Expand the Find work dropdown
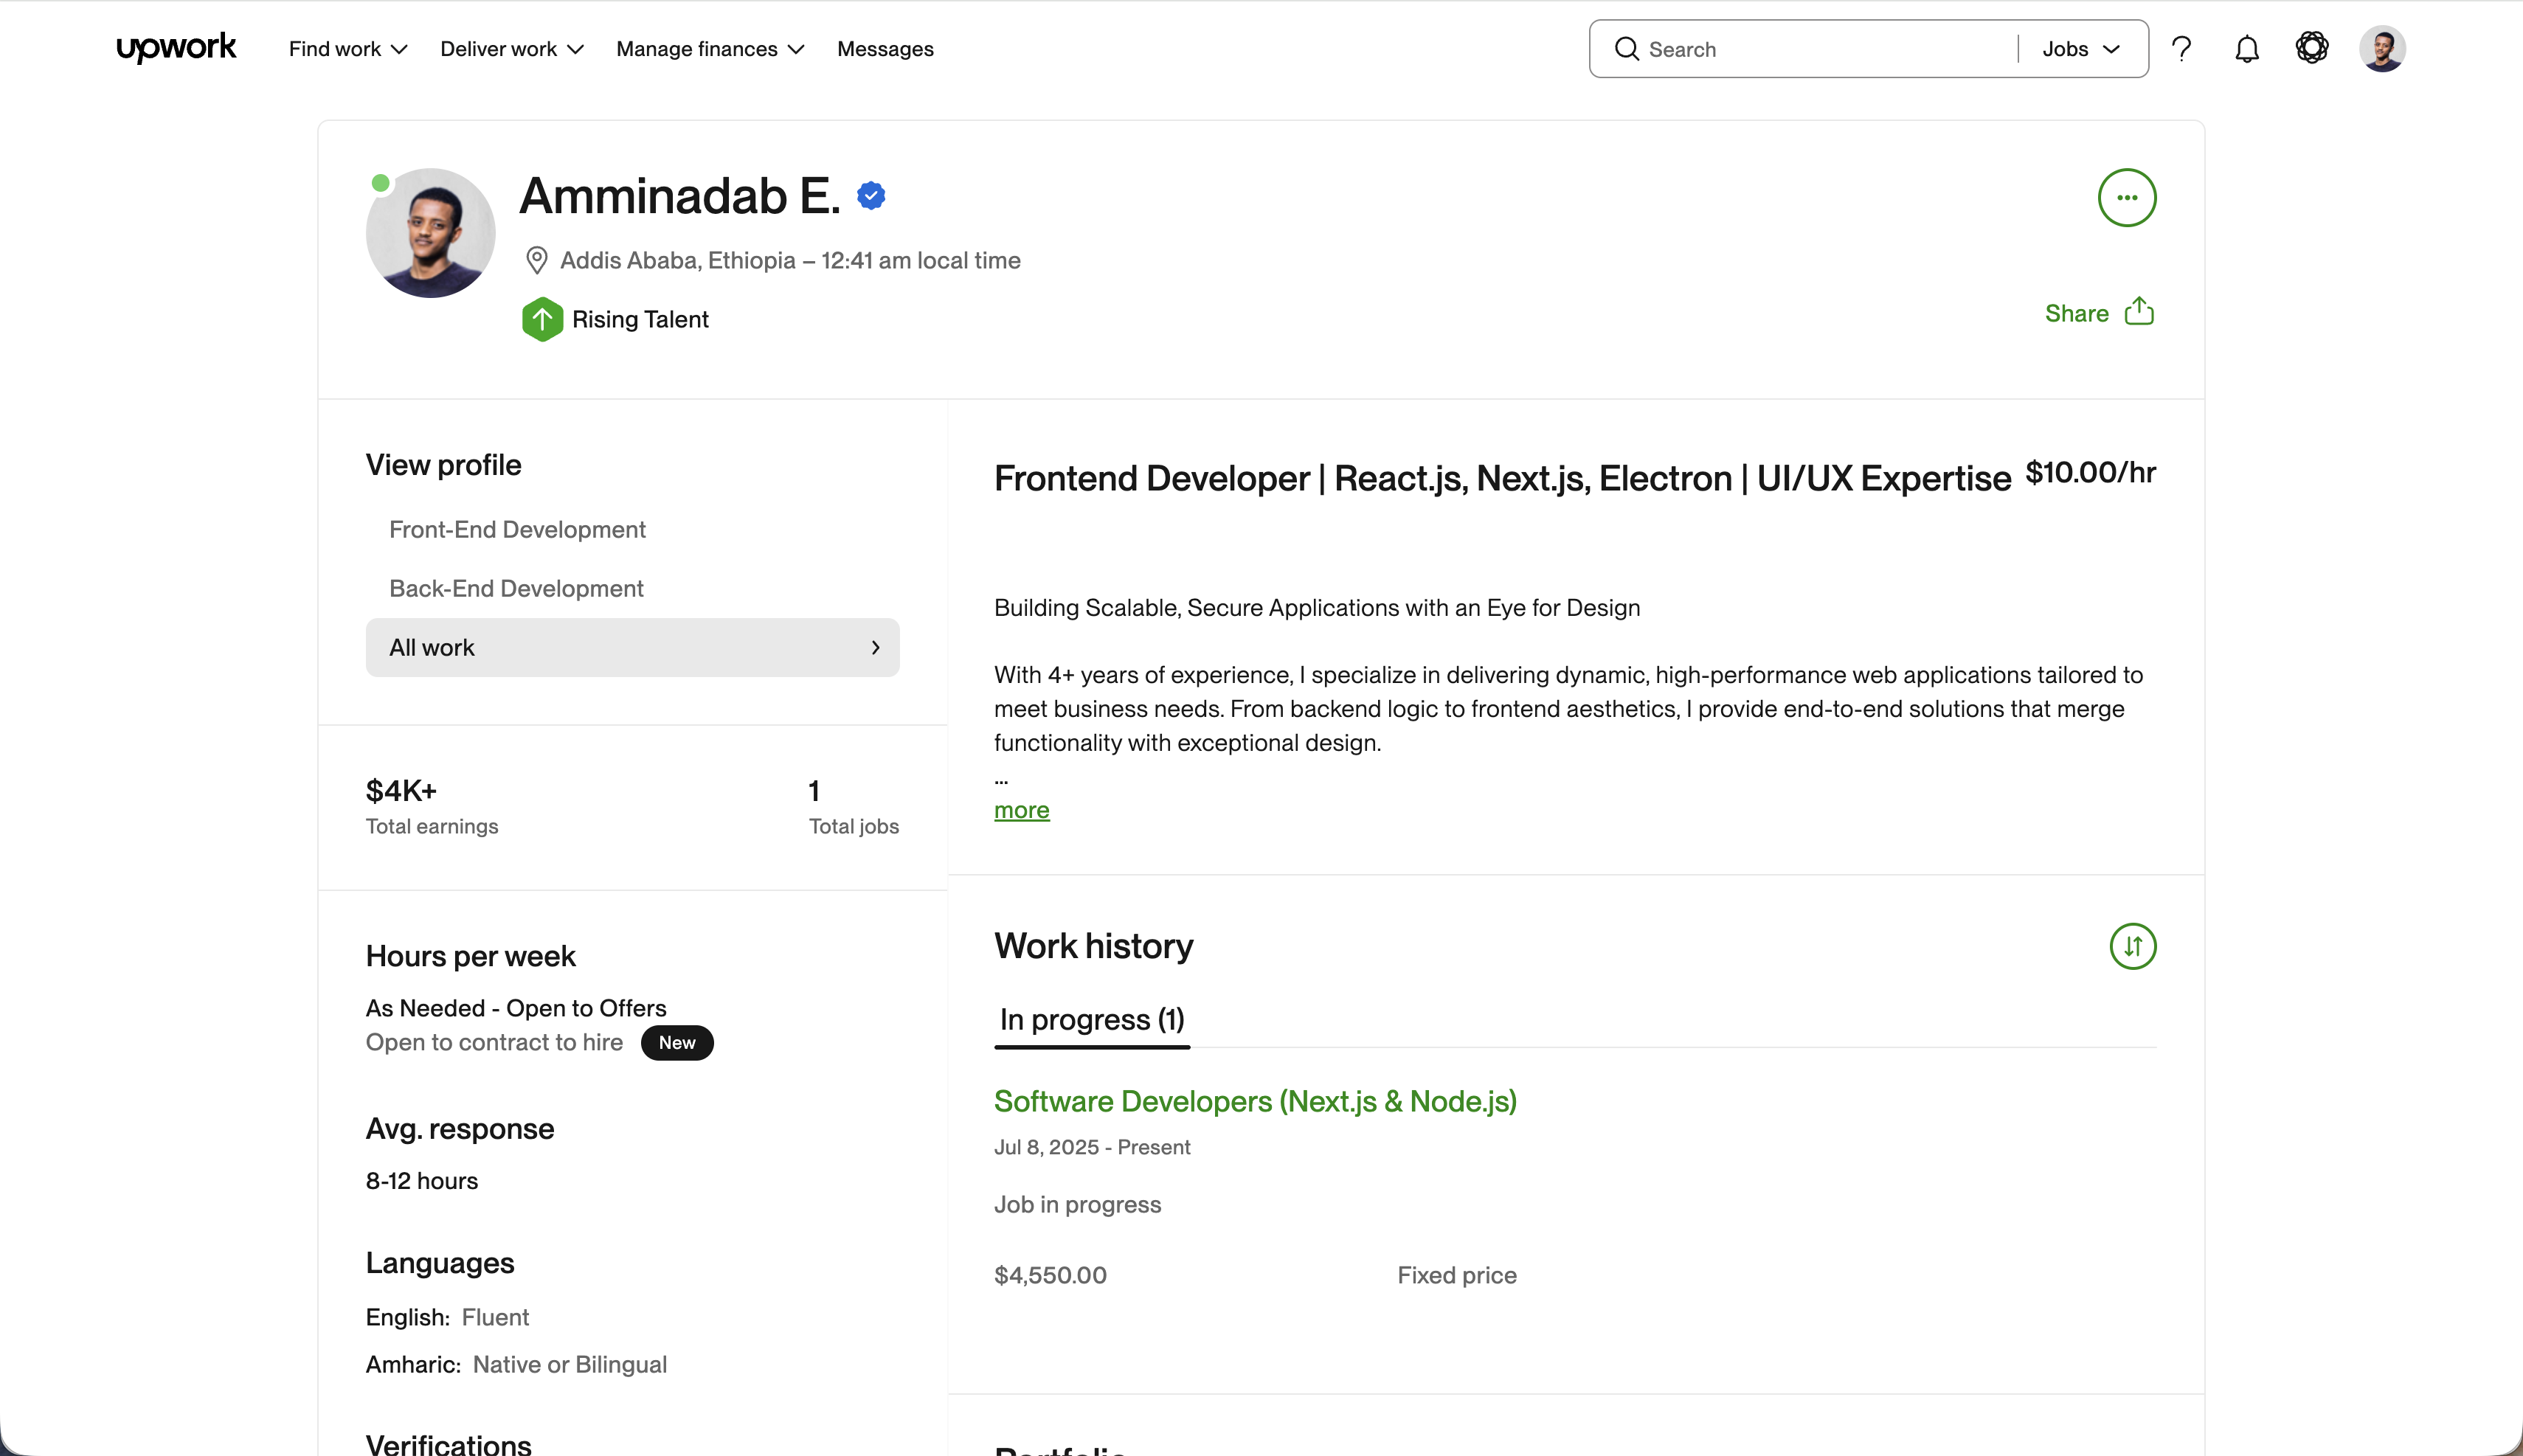 [347, 48]
